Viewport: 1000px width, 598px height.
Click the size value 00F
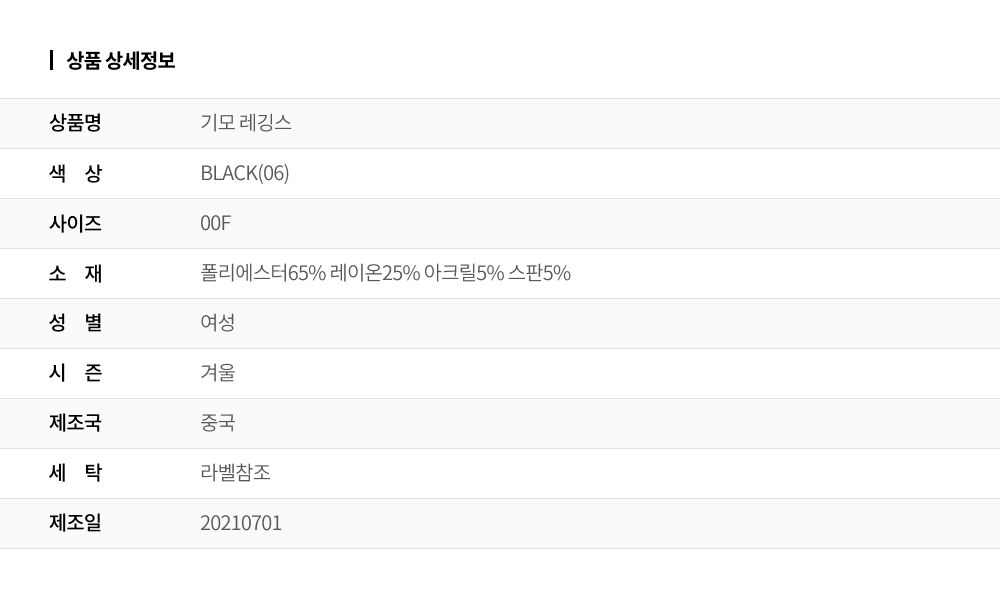[216, 223]
